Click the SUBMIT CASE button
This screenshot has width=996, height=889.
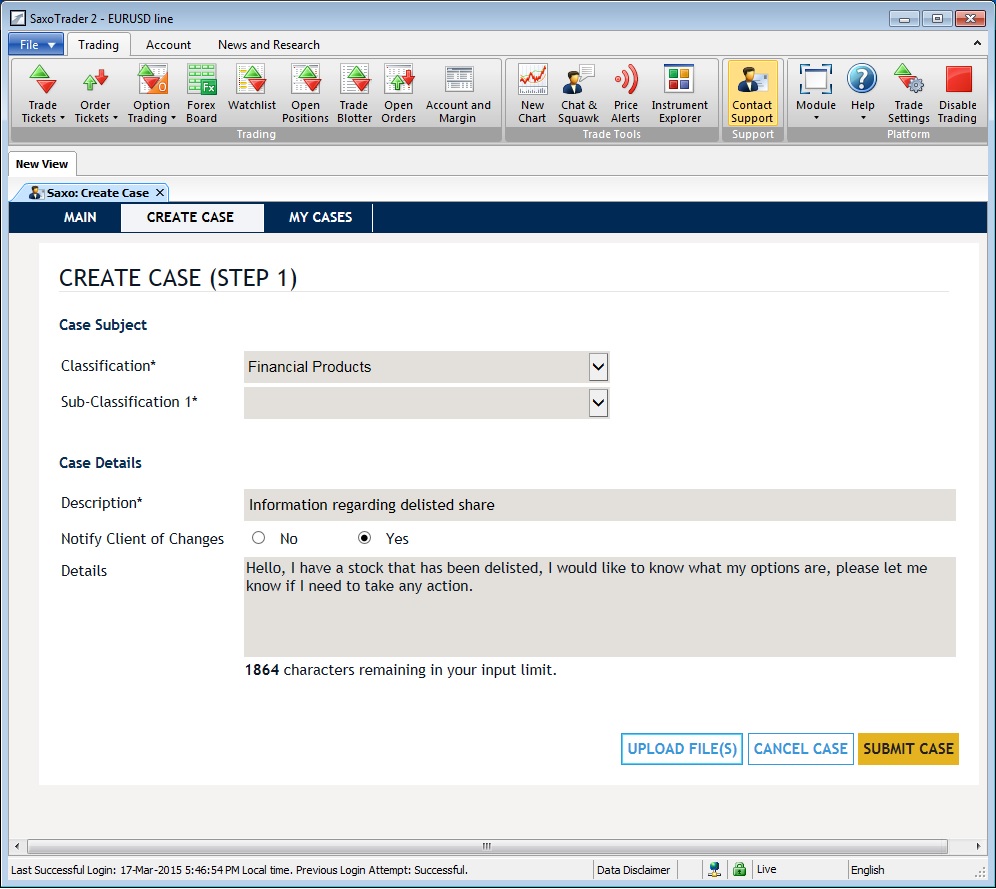908,749
